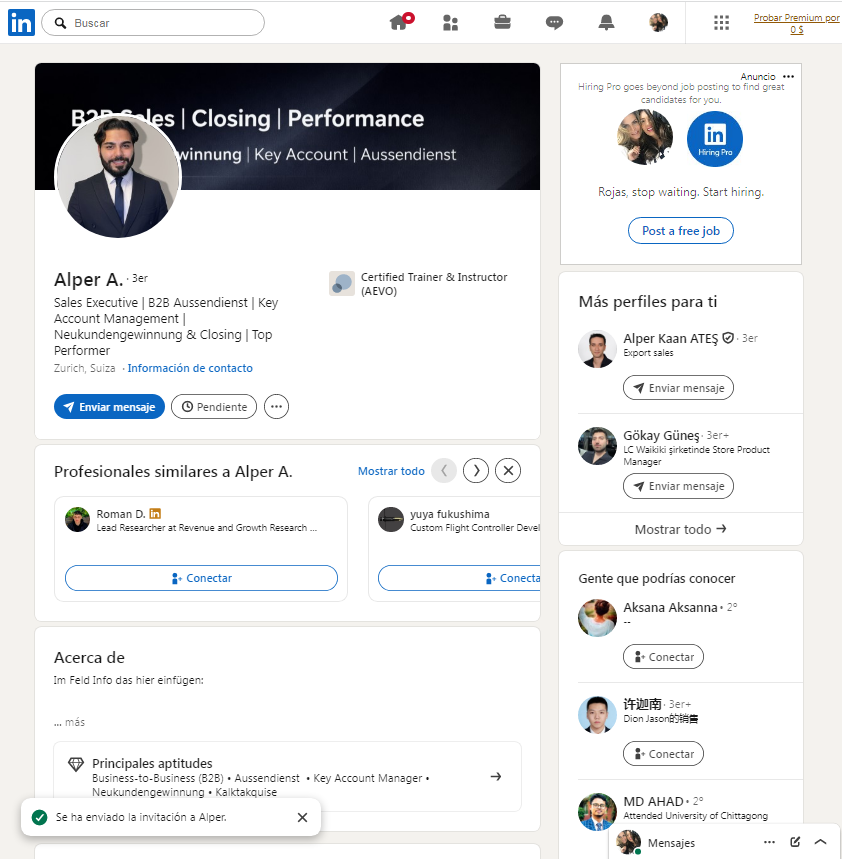Click Conectar on yuya fukushima card
842x859 pixels.
pos(459,578)
